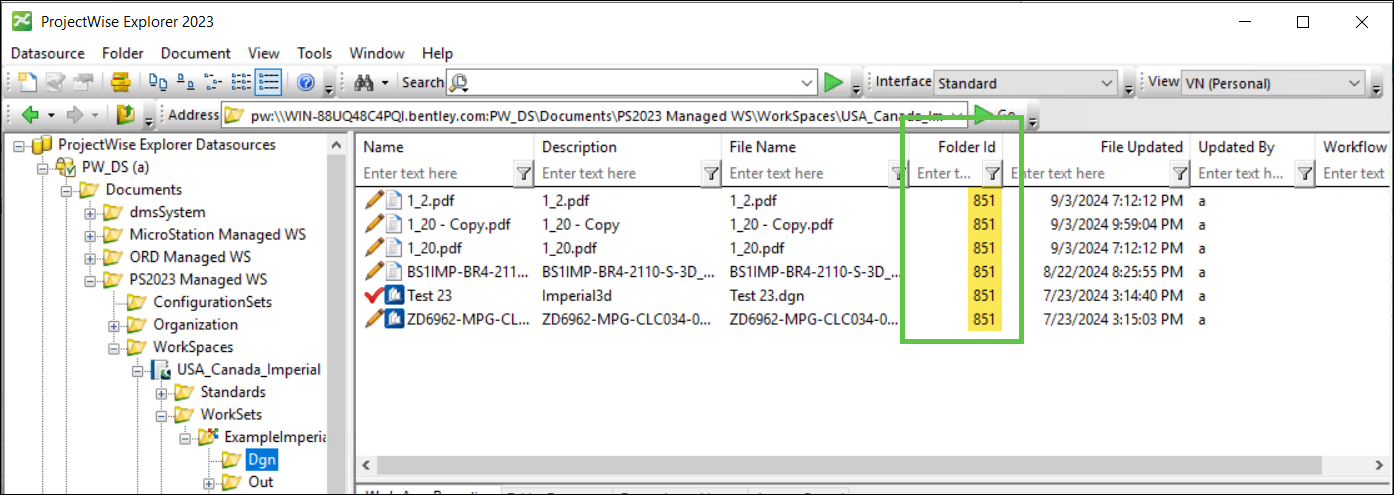This screenshot has height=495, width=1394.
Task: Expand the MicroStation Managed WS node
Action: coord(89,235)
